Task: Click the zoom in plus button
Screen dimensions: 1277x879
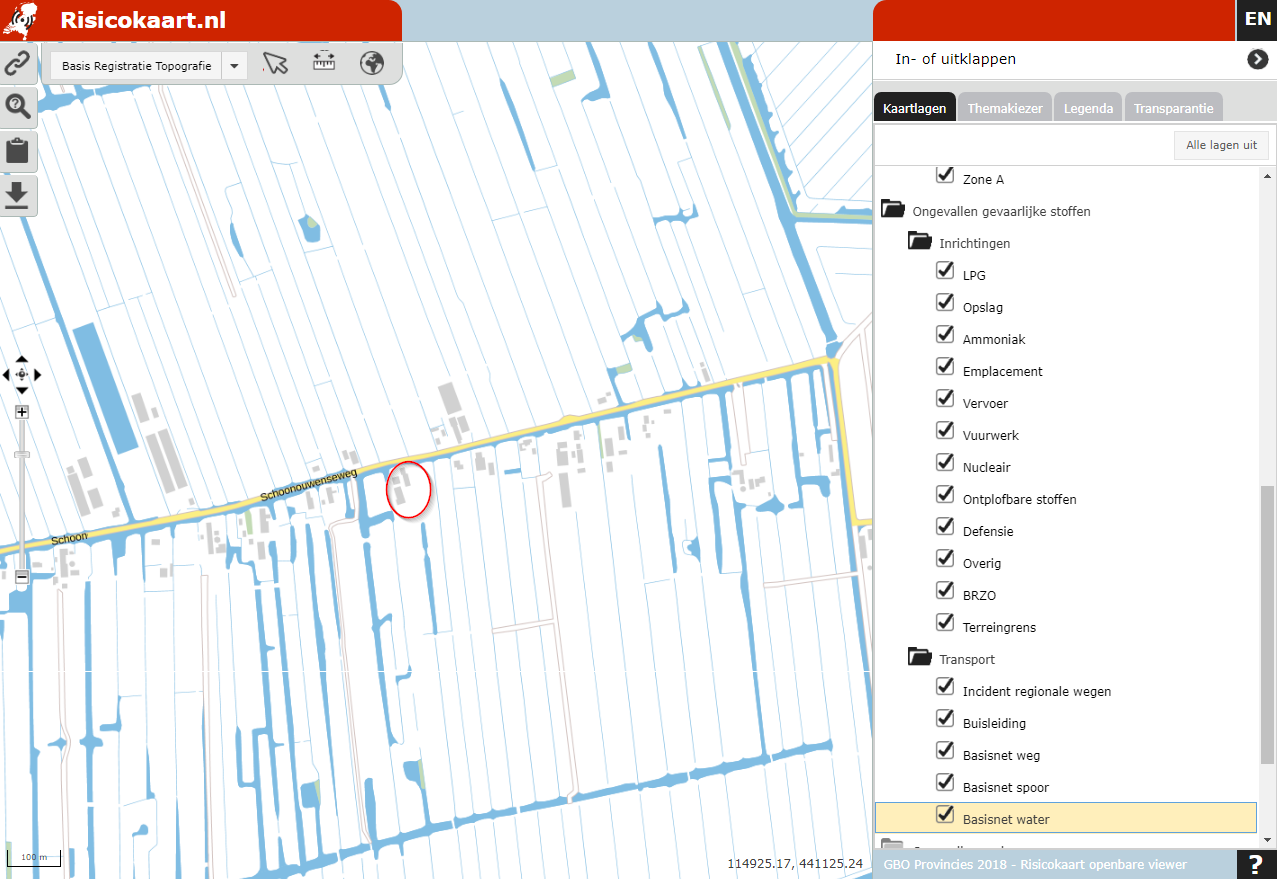Action: click(22, 412)
